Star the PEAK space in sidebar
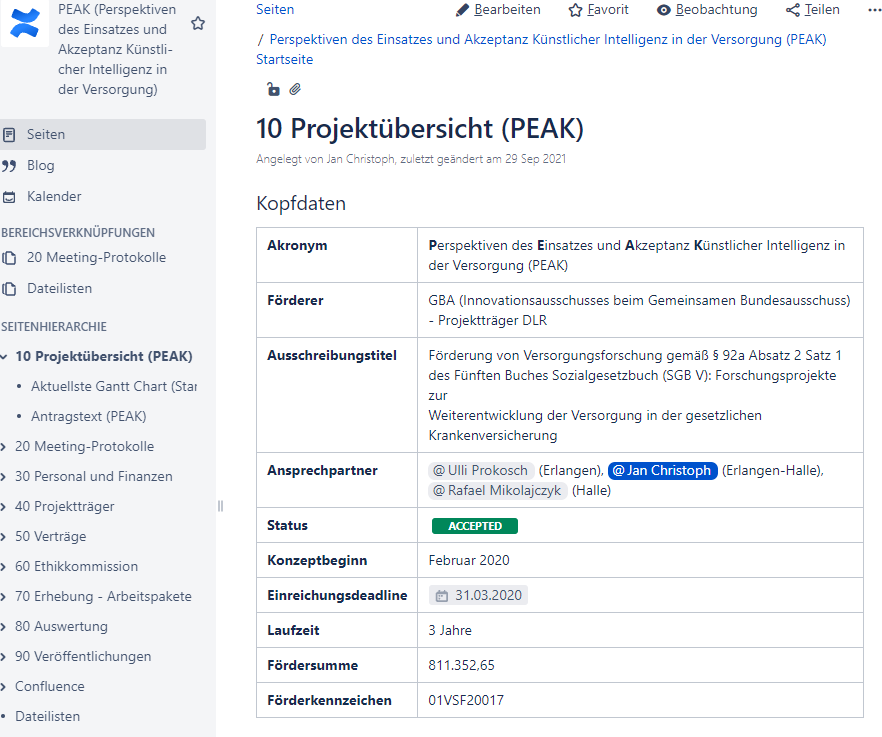This screenshot has height=737, width=882. (x=198, y=23)
